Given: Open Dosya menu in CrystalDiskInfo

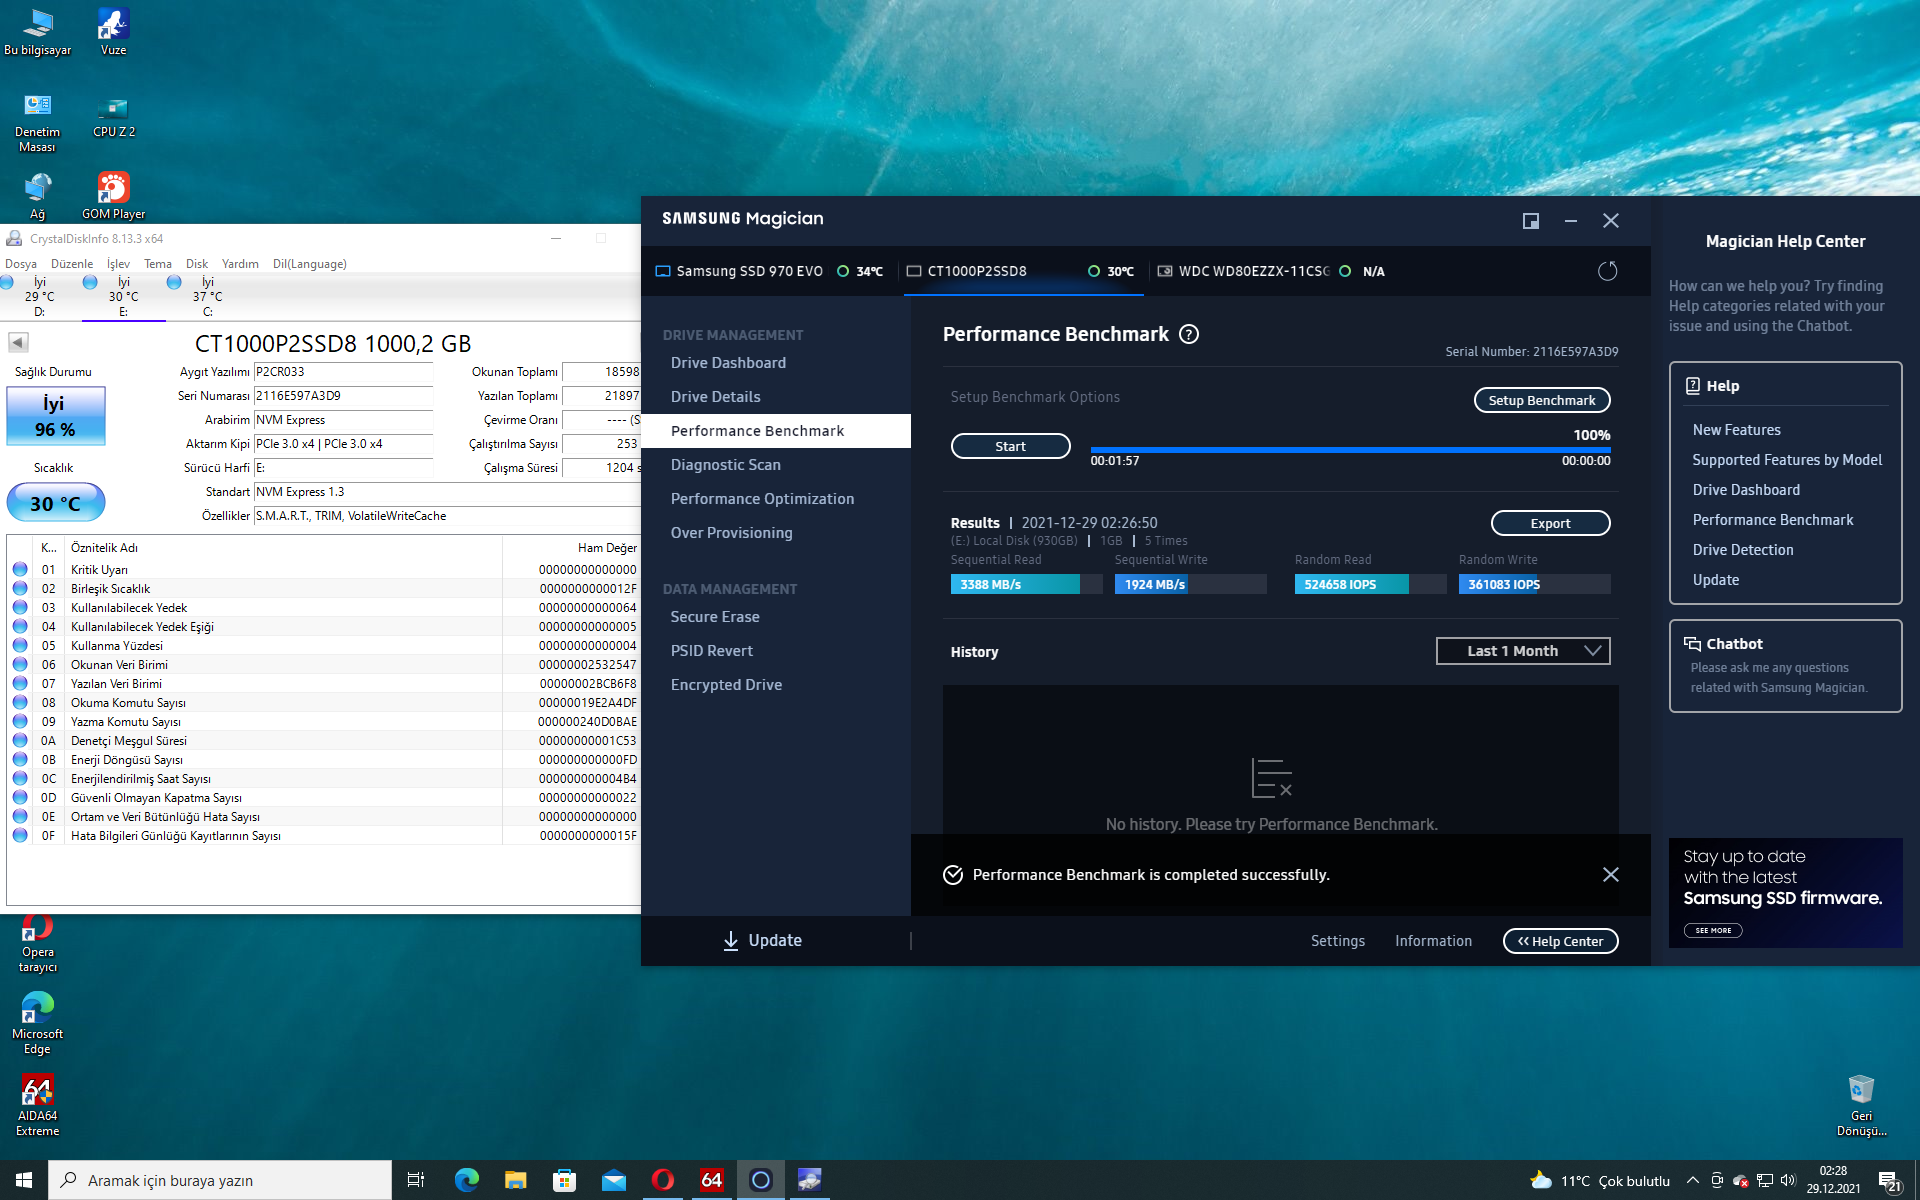Looking at the screenshot, I should (21, 264).
